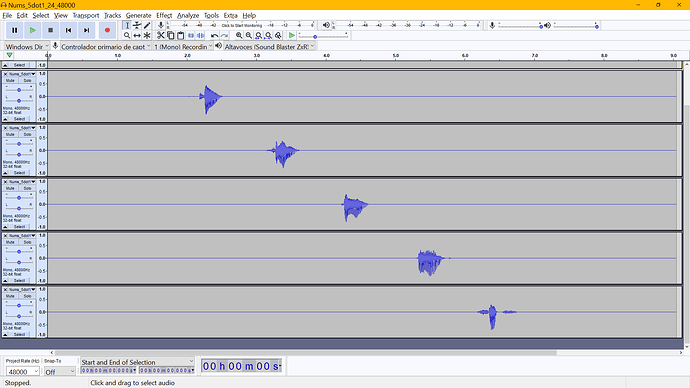Click the playback meter speaker icon

[326, 26]
